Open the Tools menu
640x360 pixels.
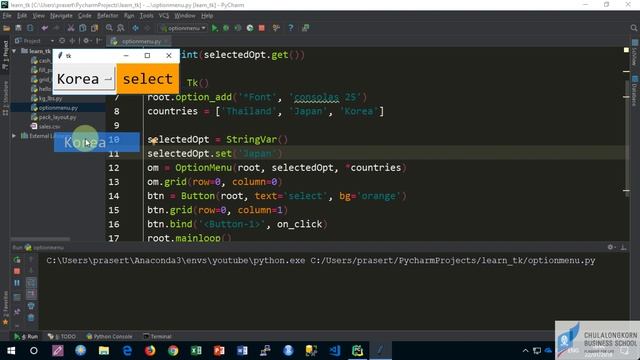pyautogui.click(x=147, y=16)
